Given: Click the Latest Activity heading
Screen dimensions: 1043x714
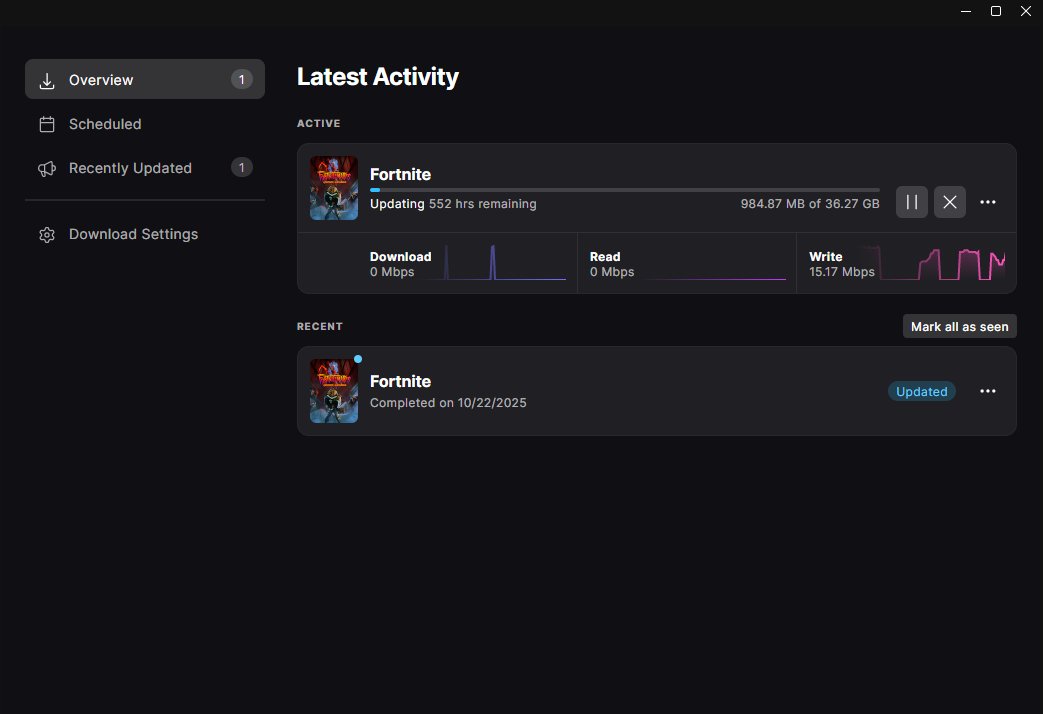Looking at the screenshot, I should click(378, 77).
